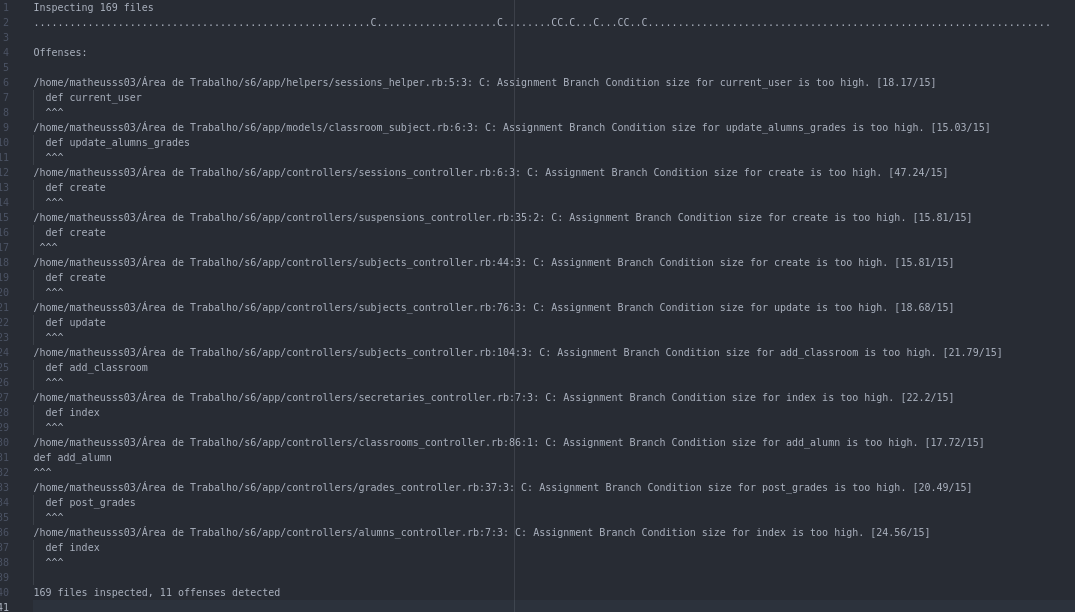Image resolution: width=1075 pixels, height=612 pixels.
Task: Click the [24.56/15] score value
Action: point(900,533)
